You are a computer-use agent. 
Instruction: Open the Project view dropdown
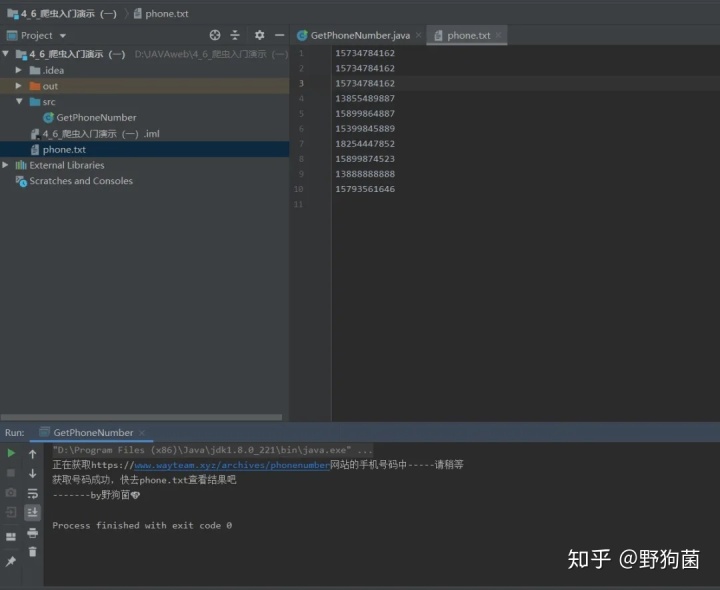[x=62, y=35]
